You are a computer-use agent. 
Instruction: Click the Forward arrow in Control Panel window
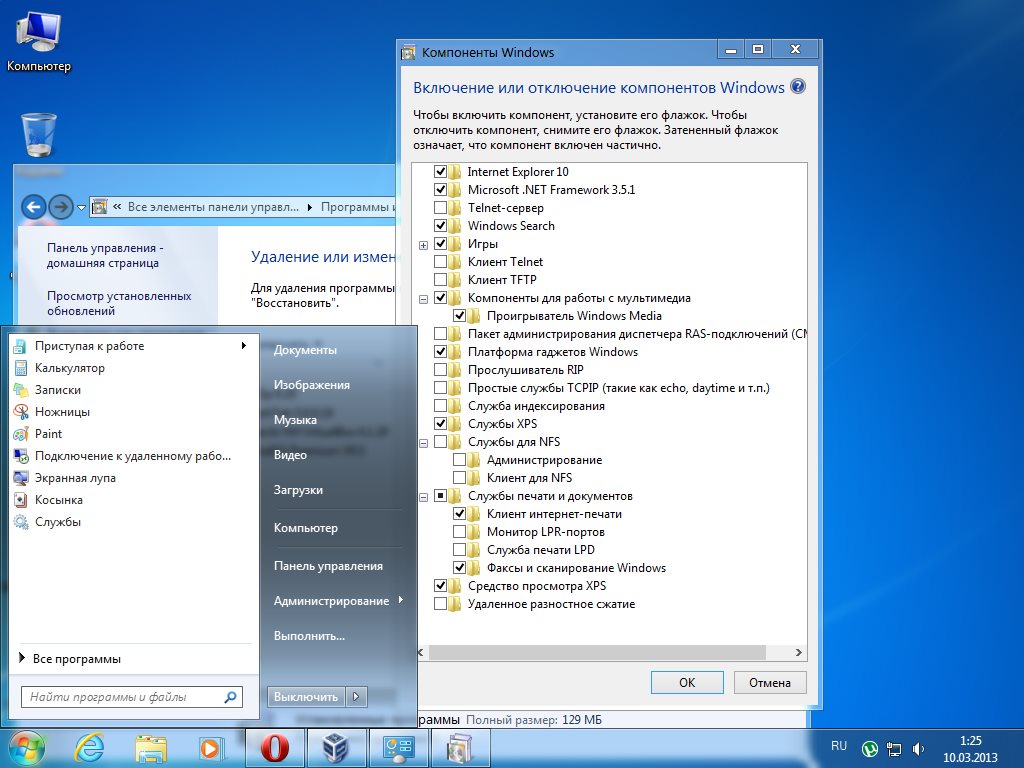[x=61, y=208]
